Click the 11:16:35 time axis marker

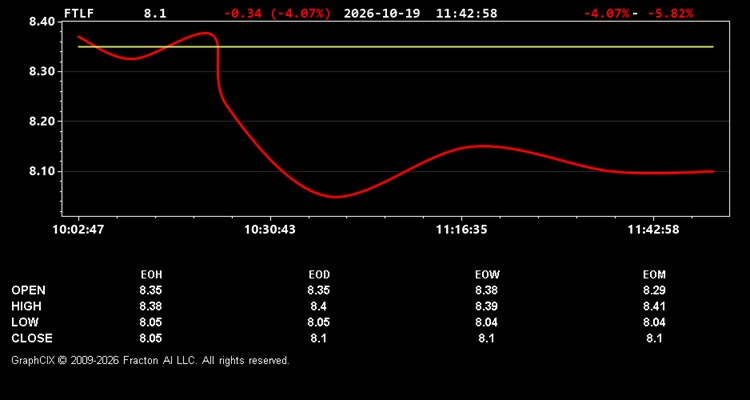click(461, 230)
